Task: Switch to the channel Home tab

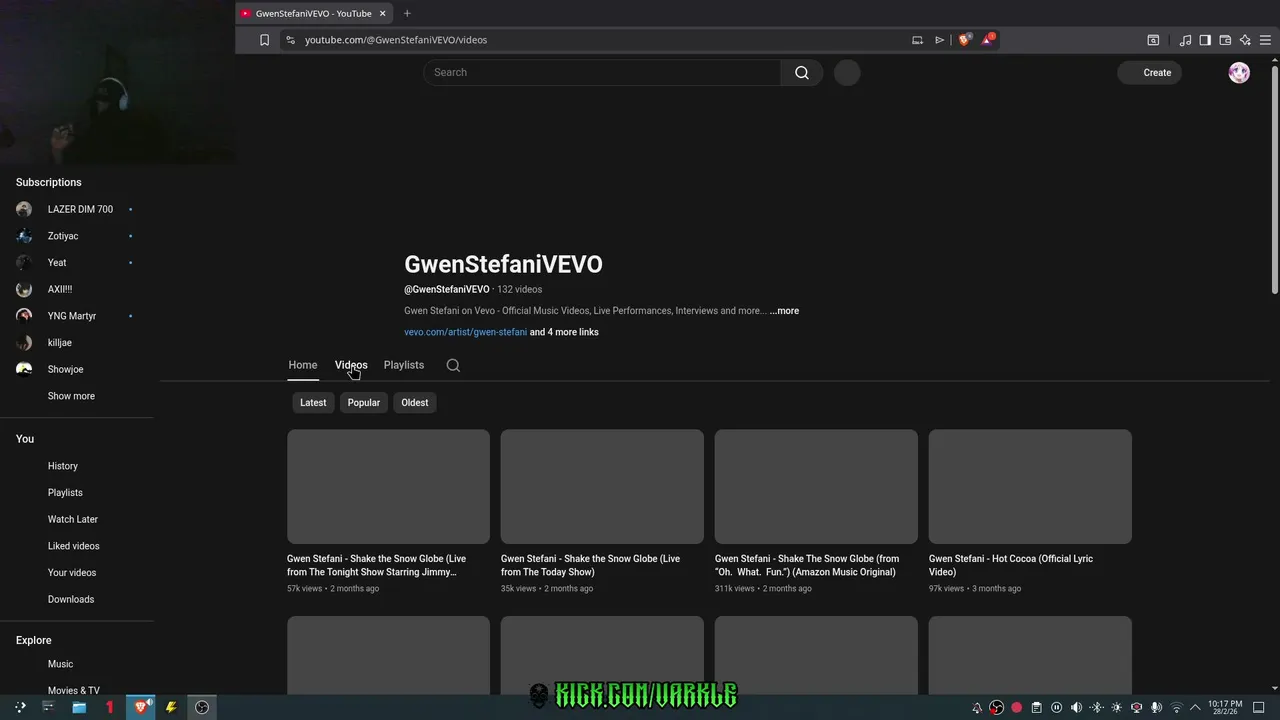Action: click(x=303, y=365)
